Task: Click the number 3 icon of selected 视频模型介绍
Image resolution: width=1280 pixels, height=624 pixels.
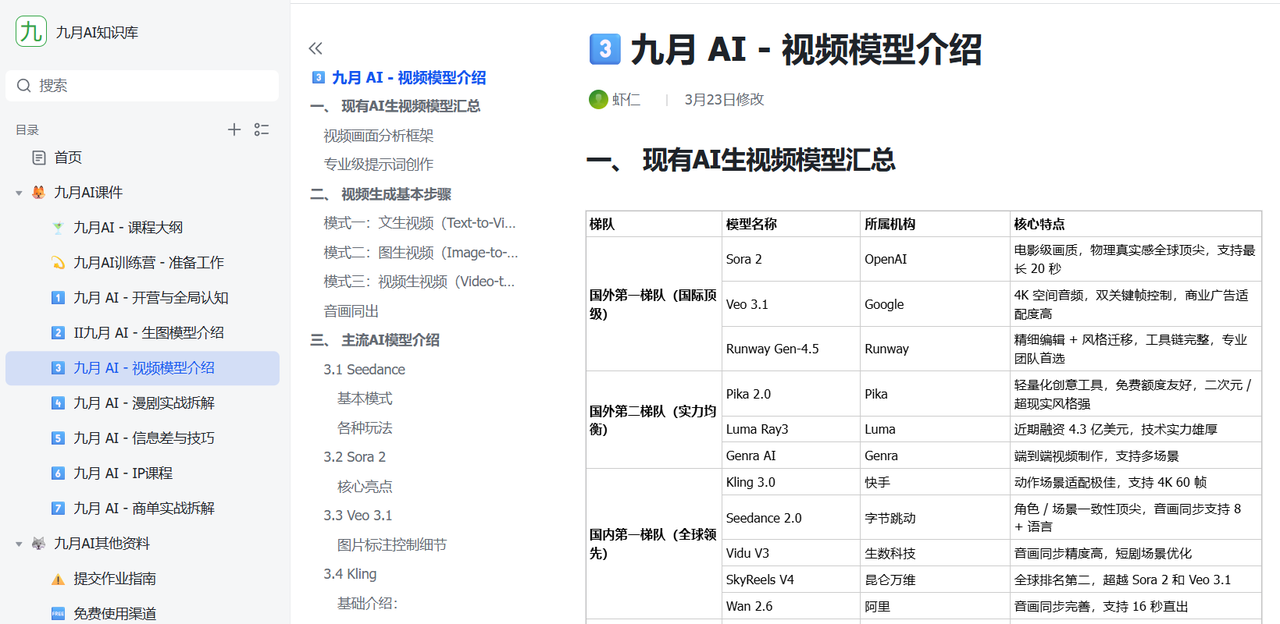Action: tap(58, 368)
